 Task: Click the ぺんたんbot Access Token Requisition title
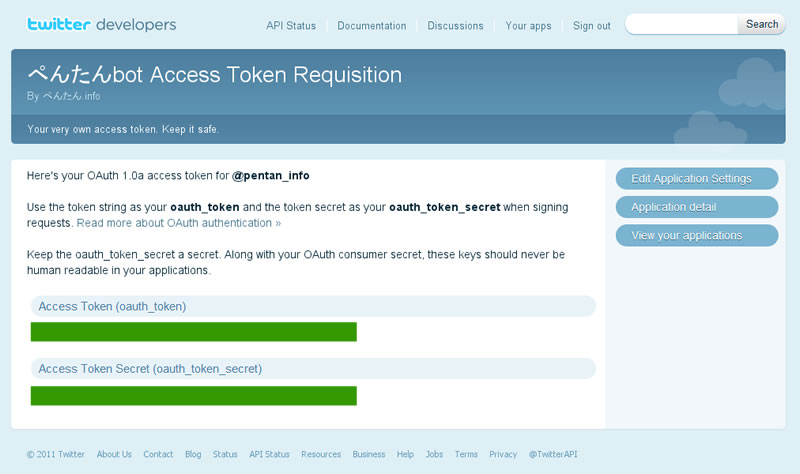(214, 74)
